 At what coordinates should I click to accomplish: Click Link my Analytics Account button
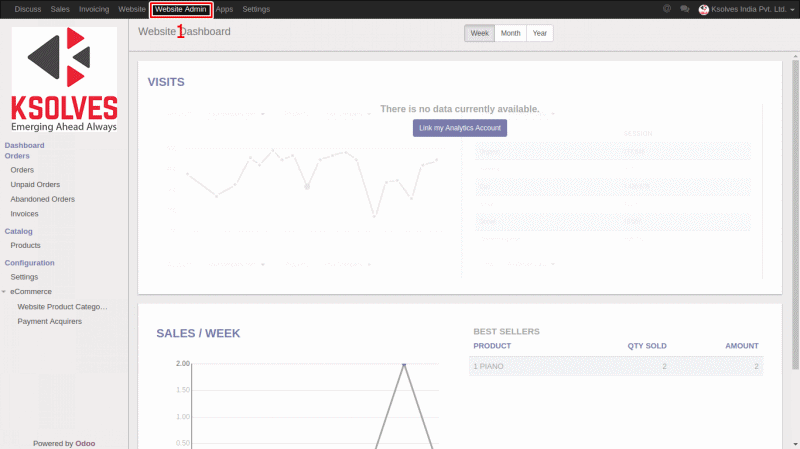(460, 128)
